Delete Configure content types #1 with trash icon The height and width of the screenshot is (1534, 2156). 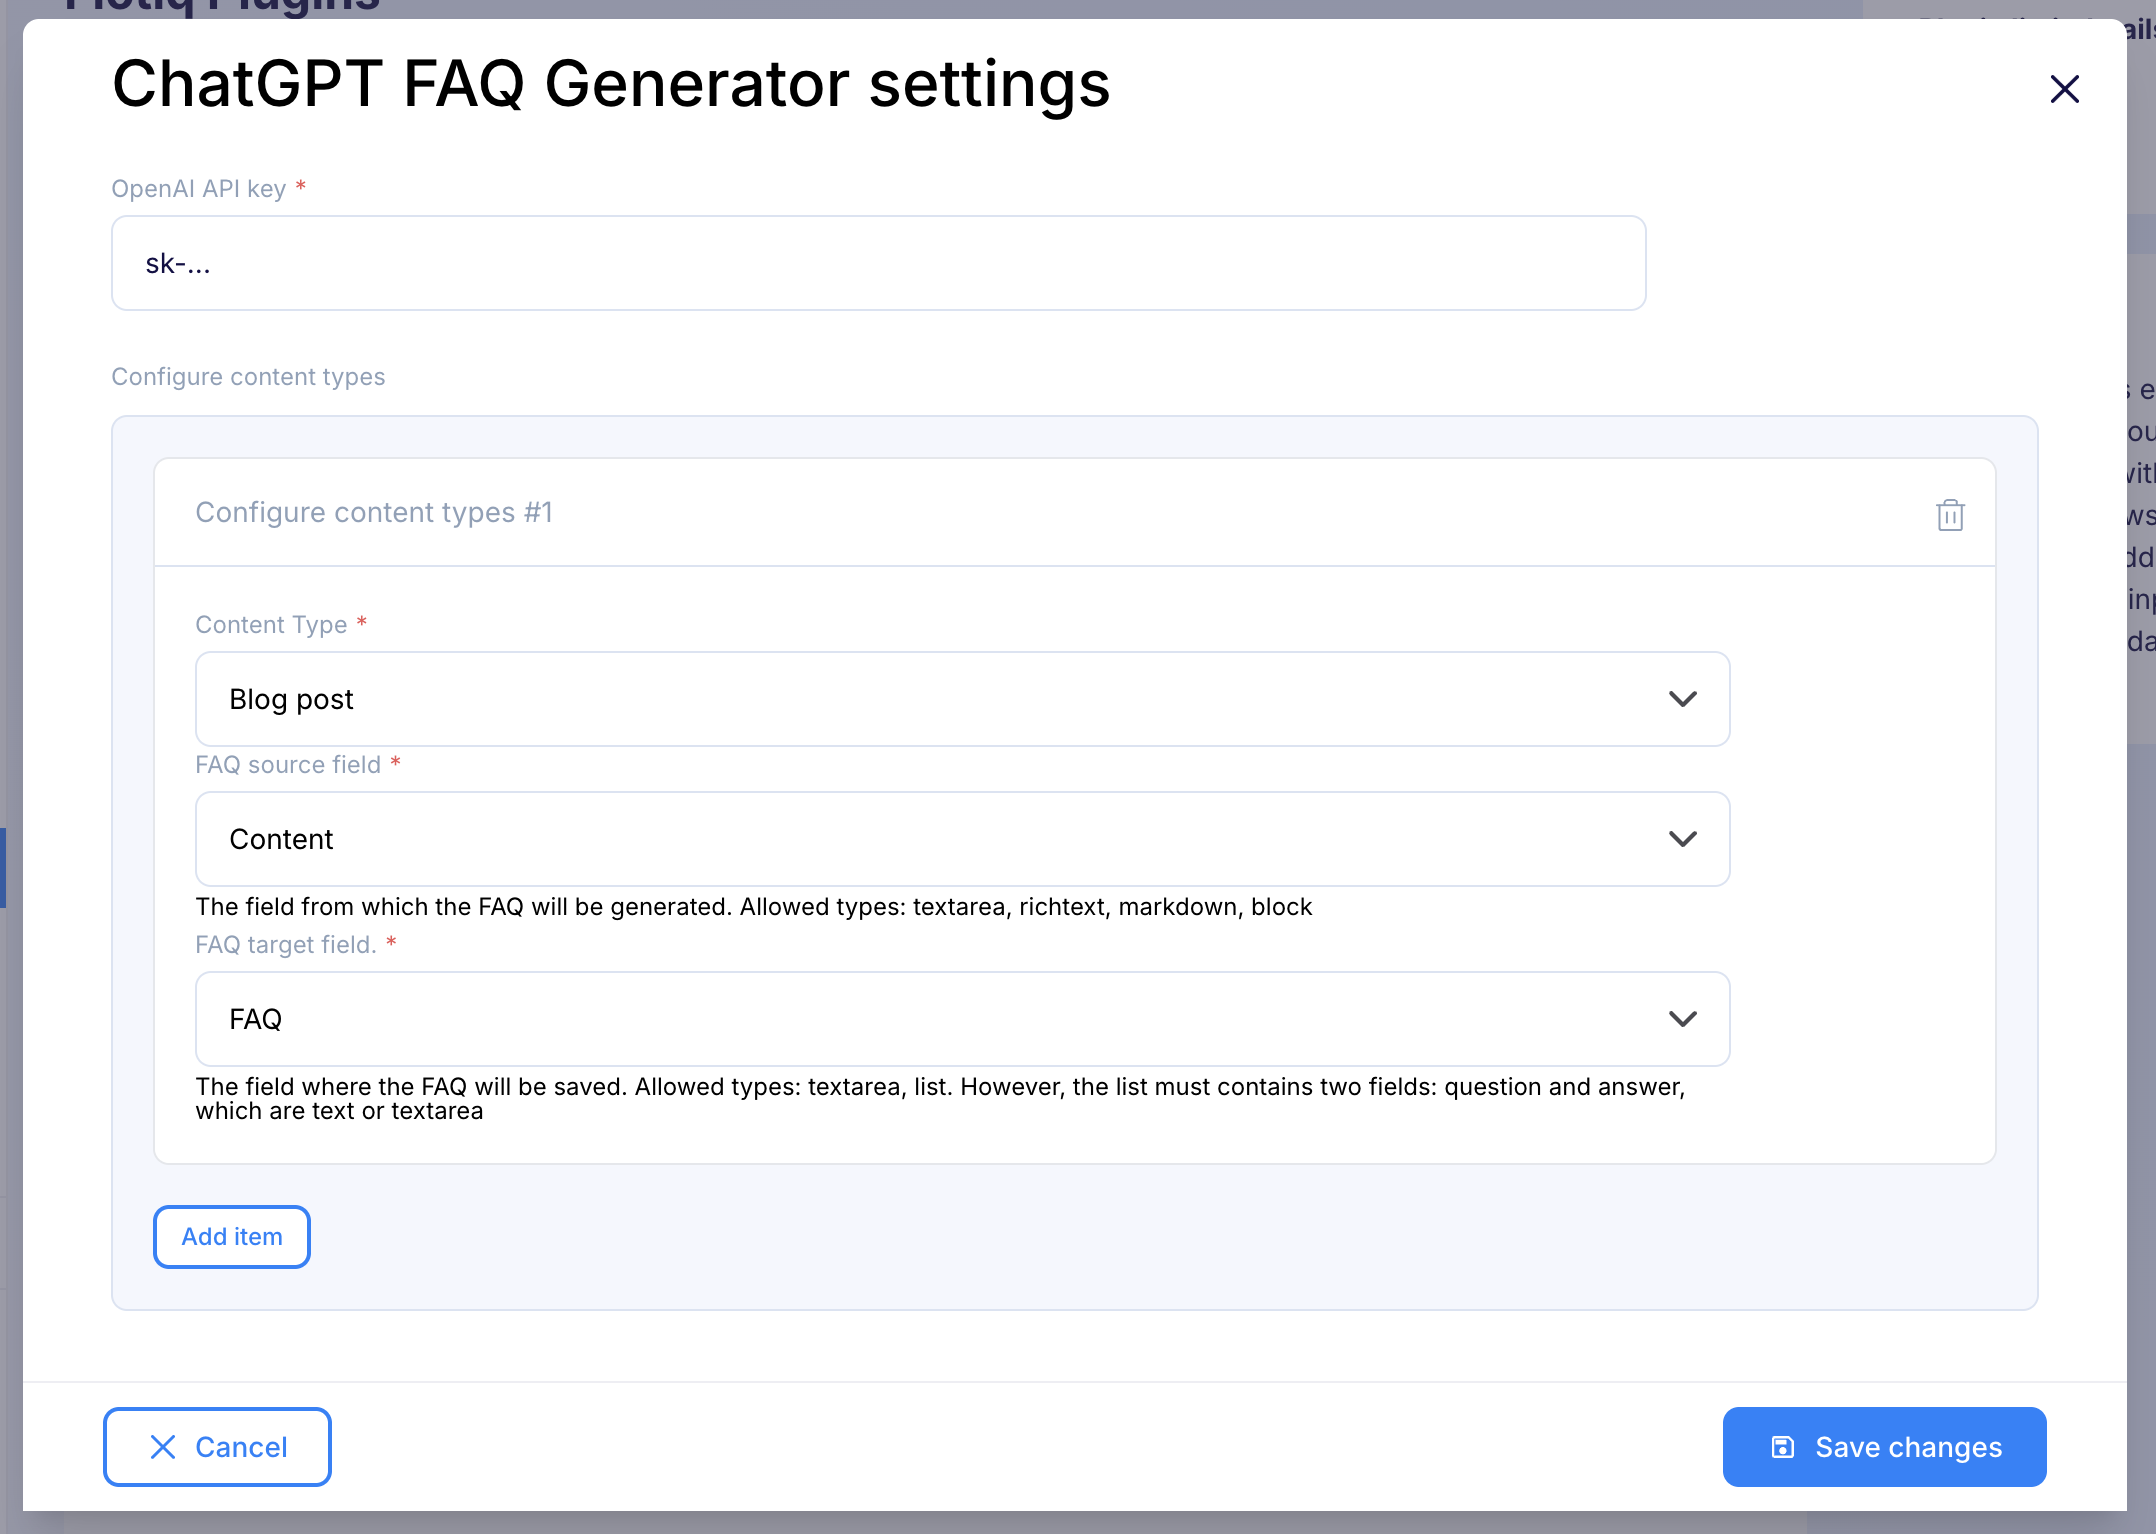pyautogui.click(x=1950, y=515)
